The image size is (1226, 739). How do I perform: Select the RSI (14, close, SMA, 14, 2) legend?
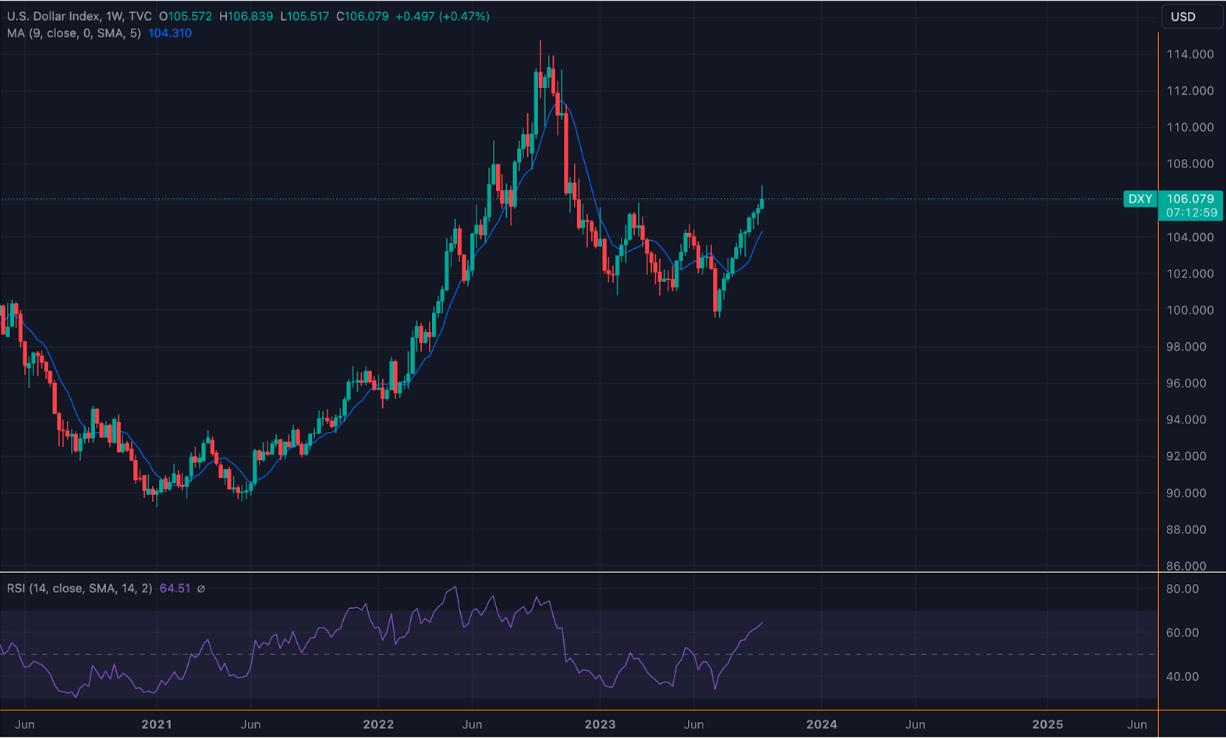(79, 589)
